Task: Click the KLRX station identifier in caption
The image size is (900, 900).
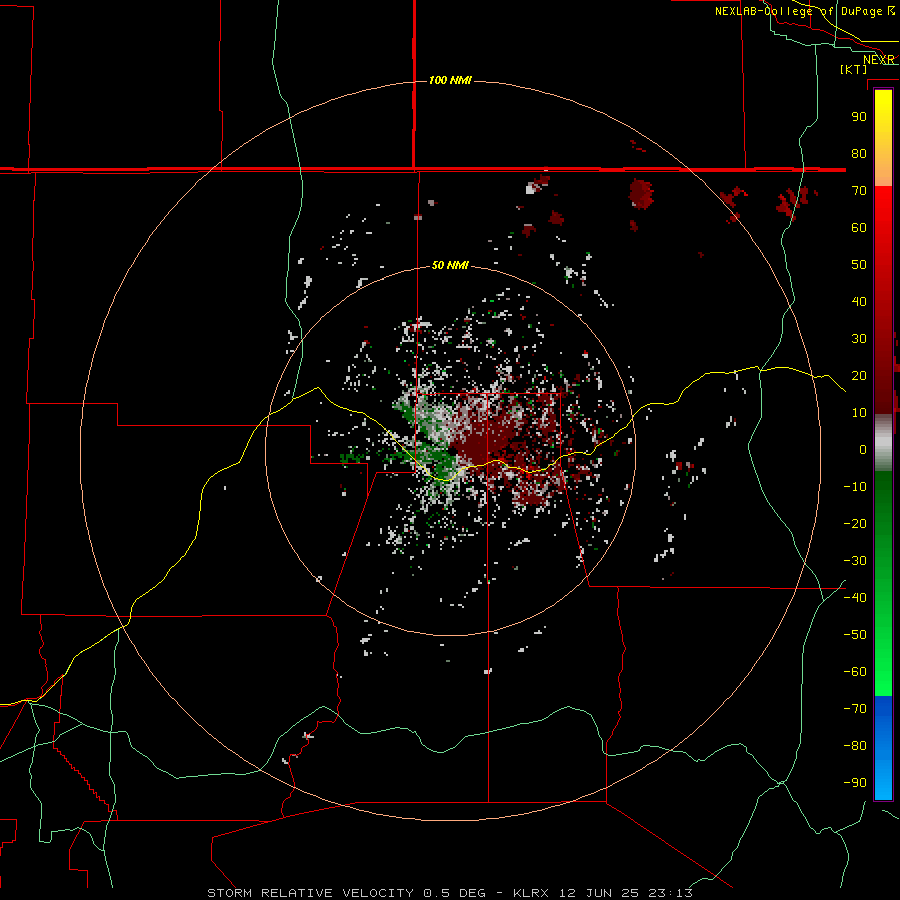Action: [530, 893]
